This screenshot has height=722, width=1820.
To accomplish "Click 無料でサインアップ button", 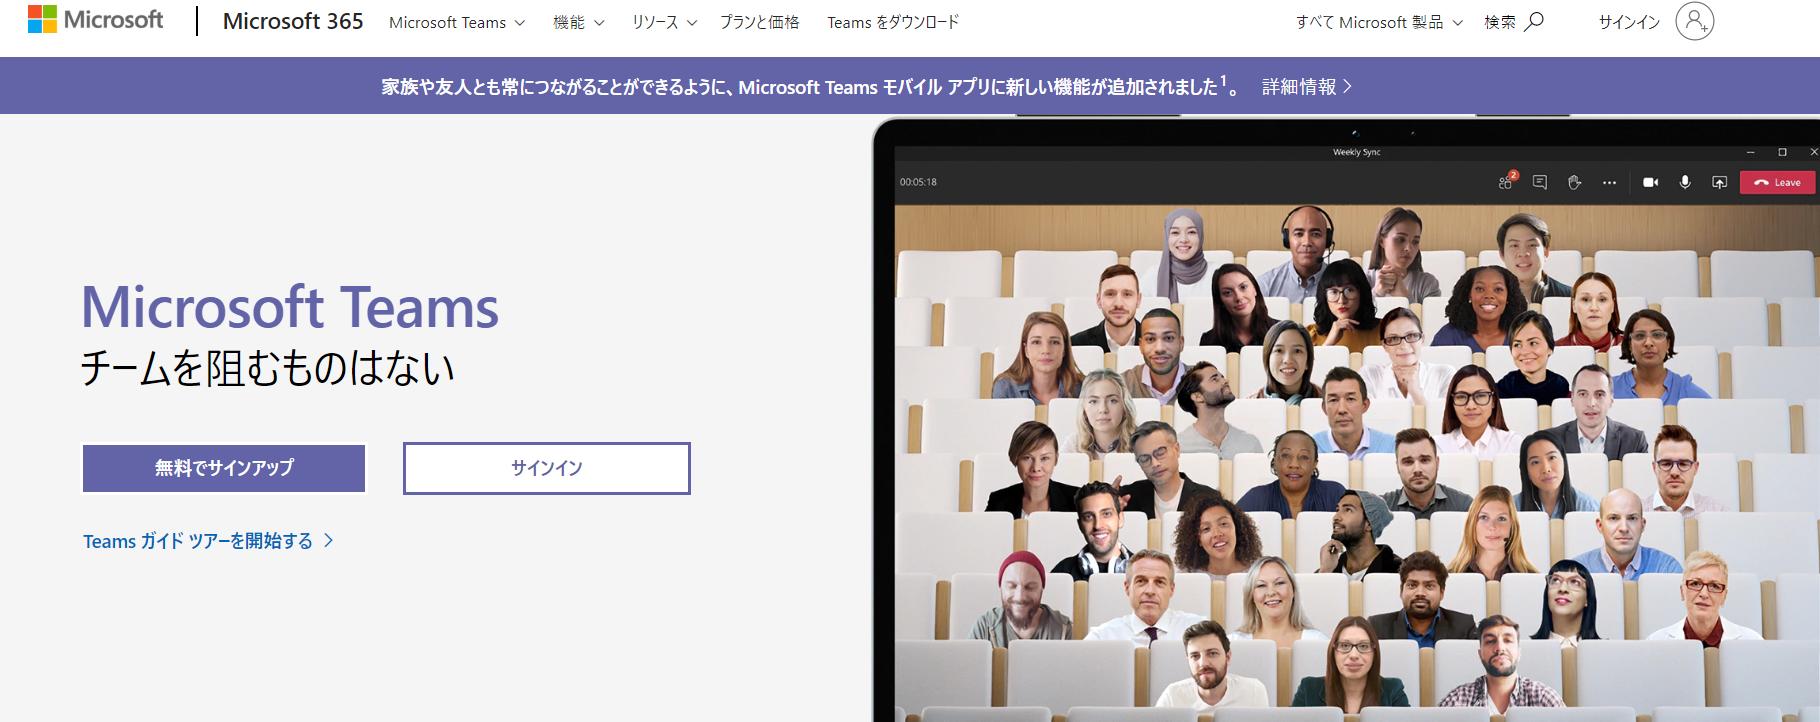I will pos(224,468).
